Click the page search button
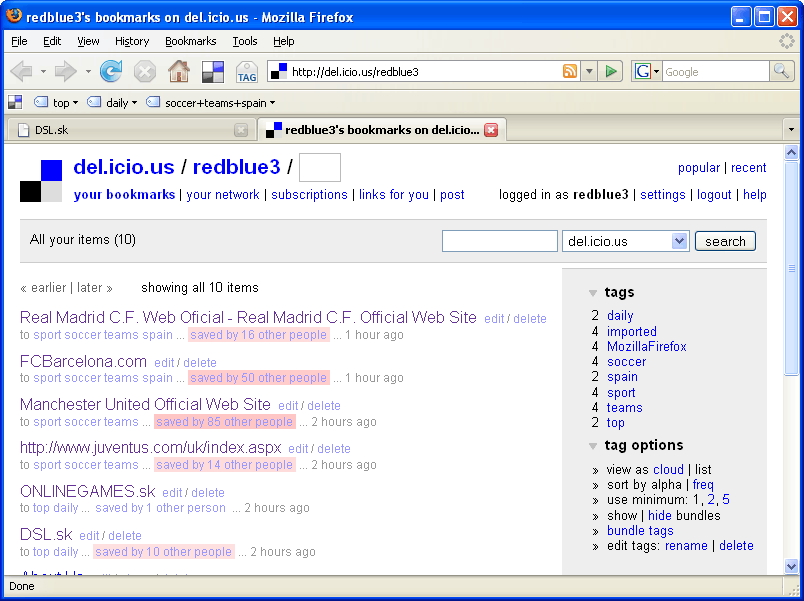Screen dimensions: 804x601 click(725, 241)
